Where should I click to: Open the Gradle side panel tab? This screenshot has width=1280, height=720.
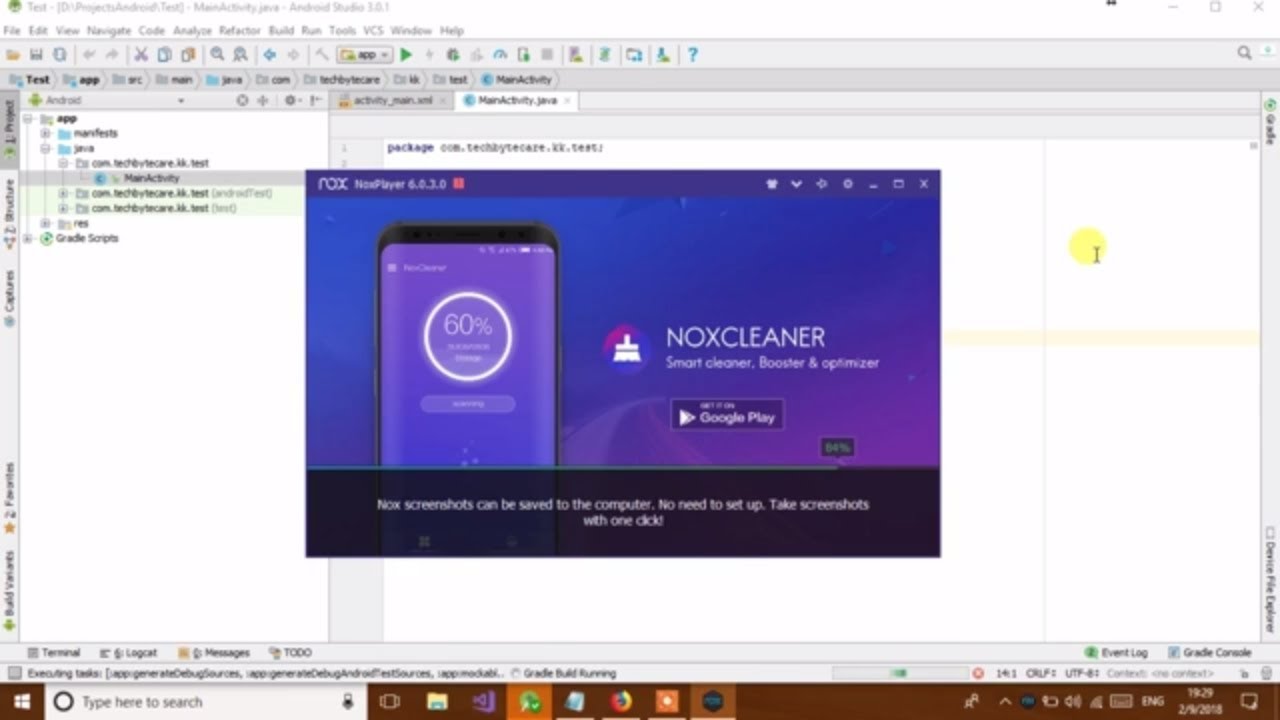tap(1270, 121)
